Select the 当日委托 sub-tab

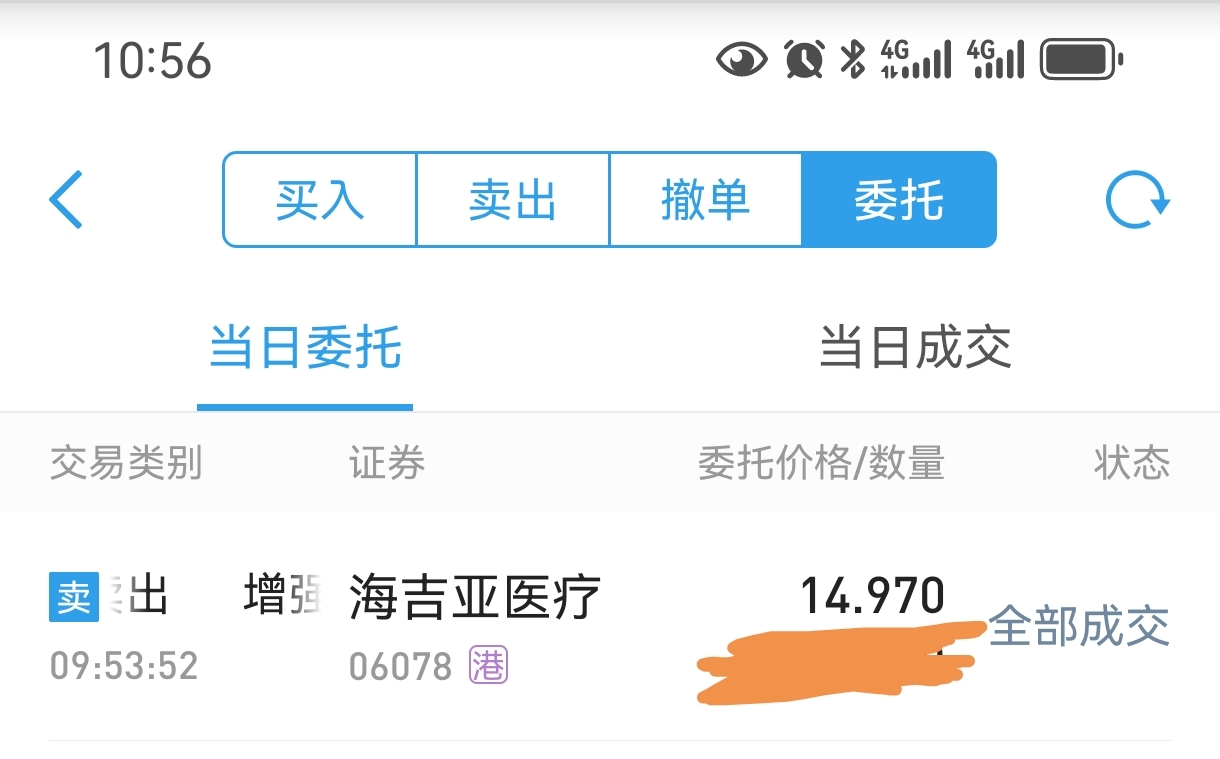(305, 349)
